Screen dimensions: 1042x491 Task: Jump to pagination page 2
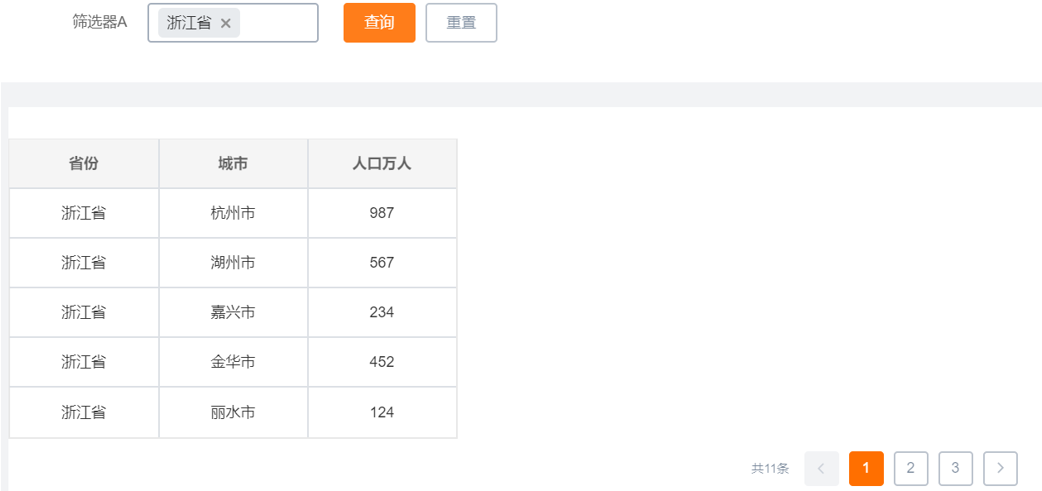[910, 468]
